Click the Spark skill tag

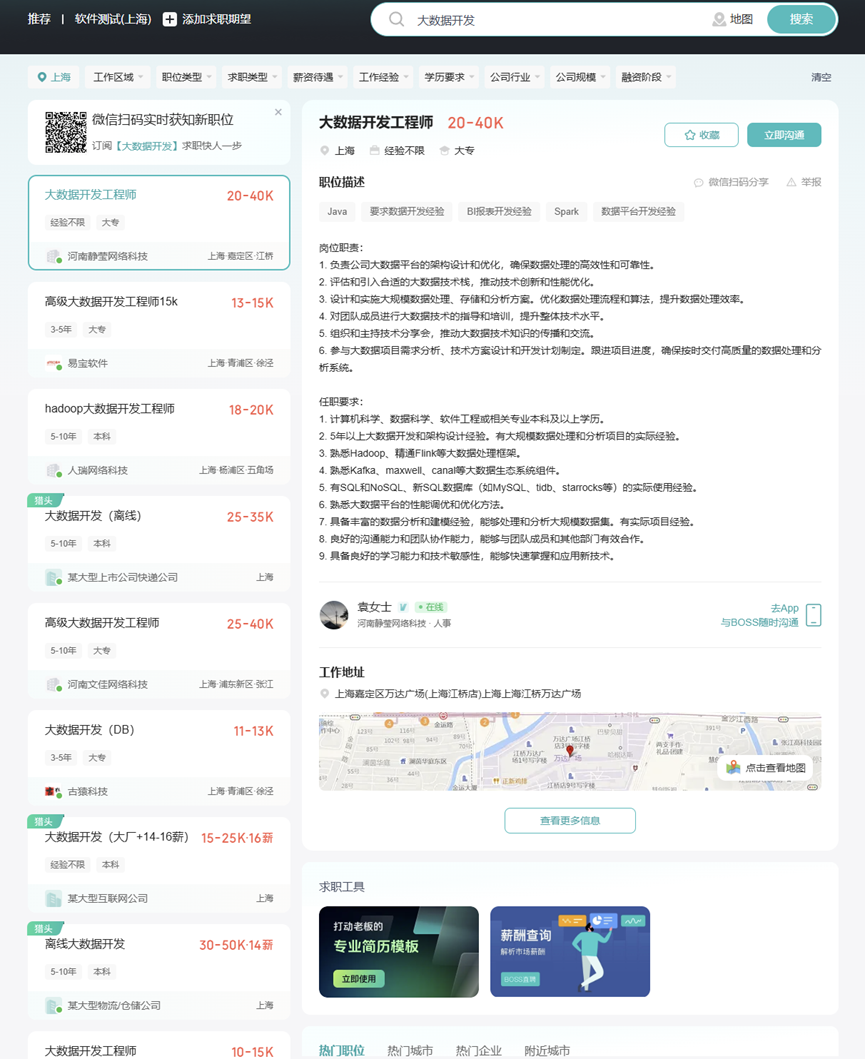click(x=566, y=211)
